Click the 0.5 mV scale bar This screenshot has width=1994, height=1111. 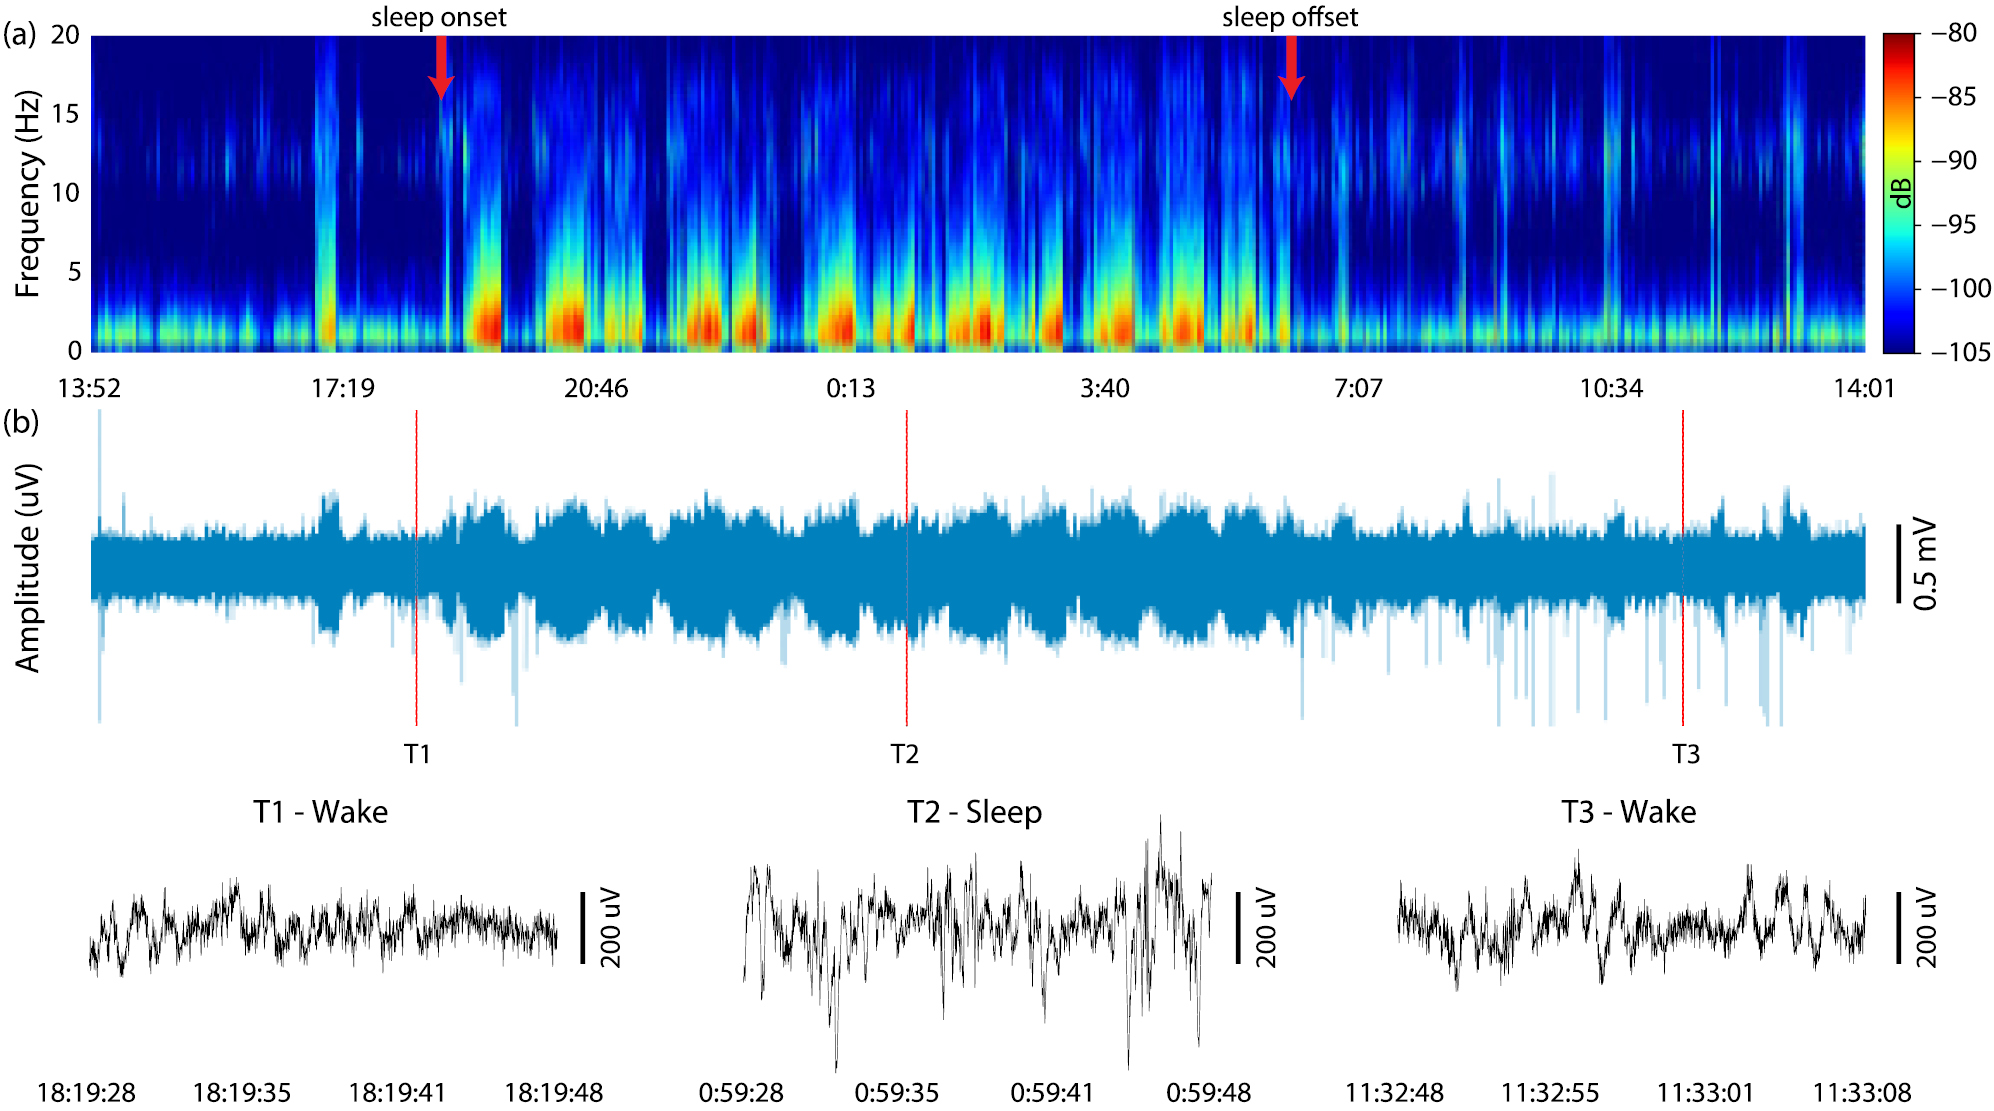pyautogui.click(x=1898, y=563)
